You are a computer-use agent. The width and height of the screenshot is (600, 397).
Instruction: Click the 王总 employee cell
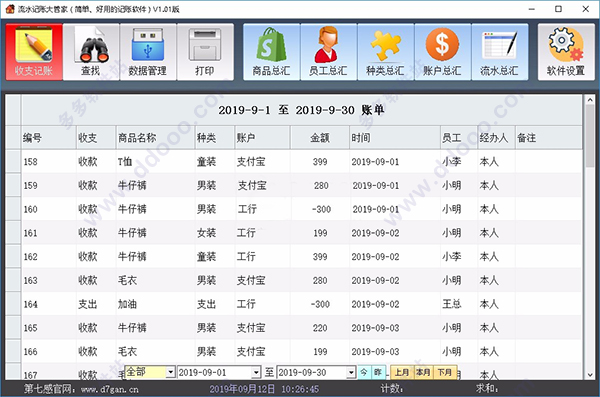coord(452,304)
